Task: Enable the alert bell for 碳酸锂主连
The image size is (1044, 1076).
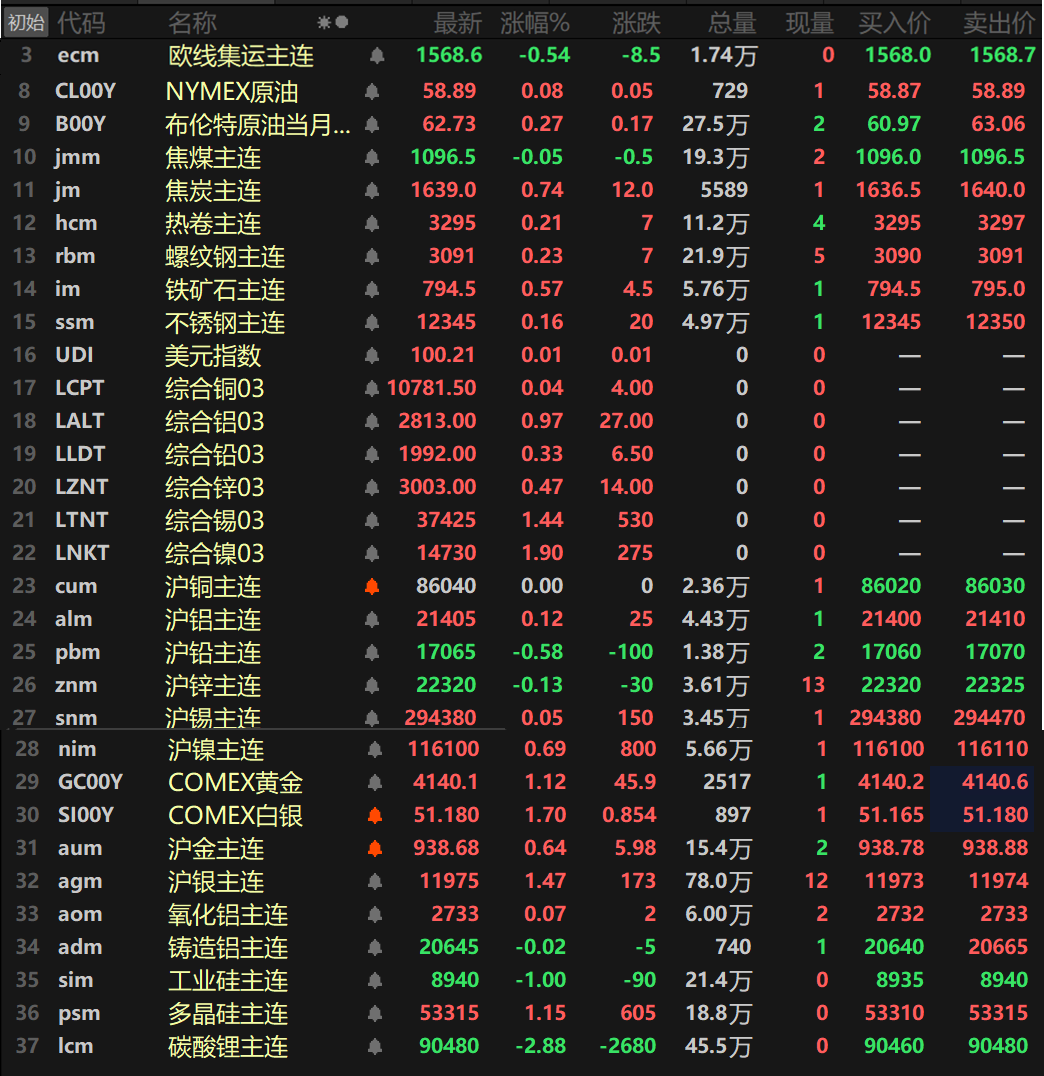Action: pos(375,1046)
